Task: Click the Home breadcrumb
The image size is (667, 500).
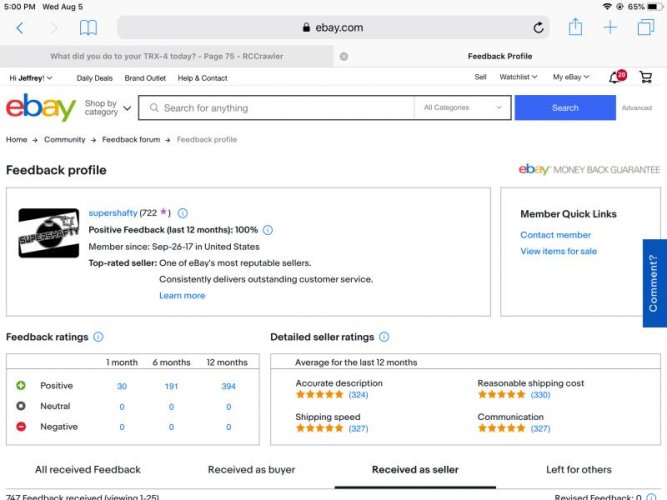Action: 16,140
